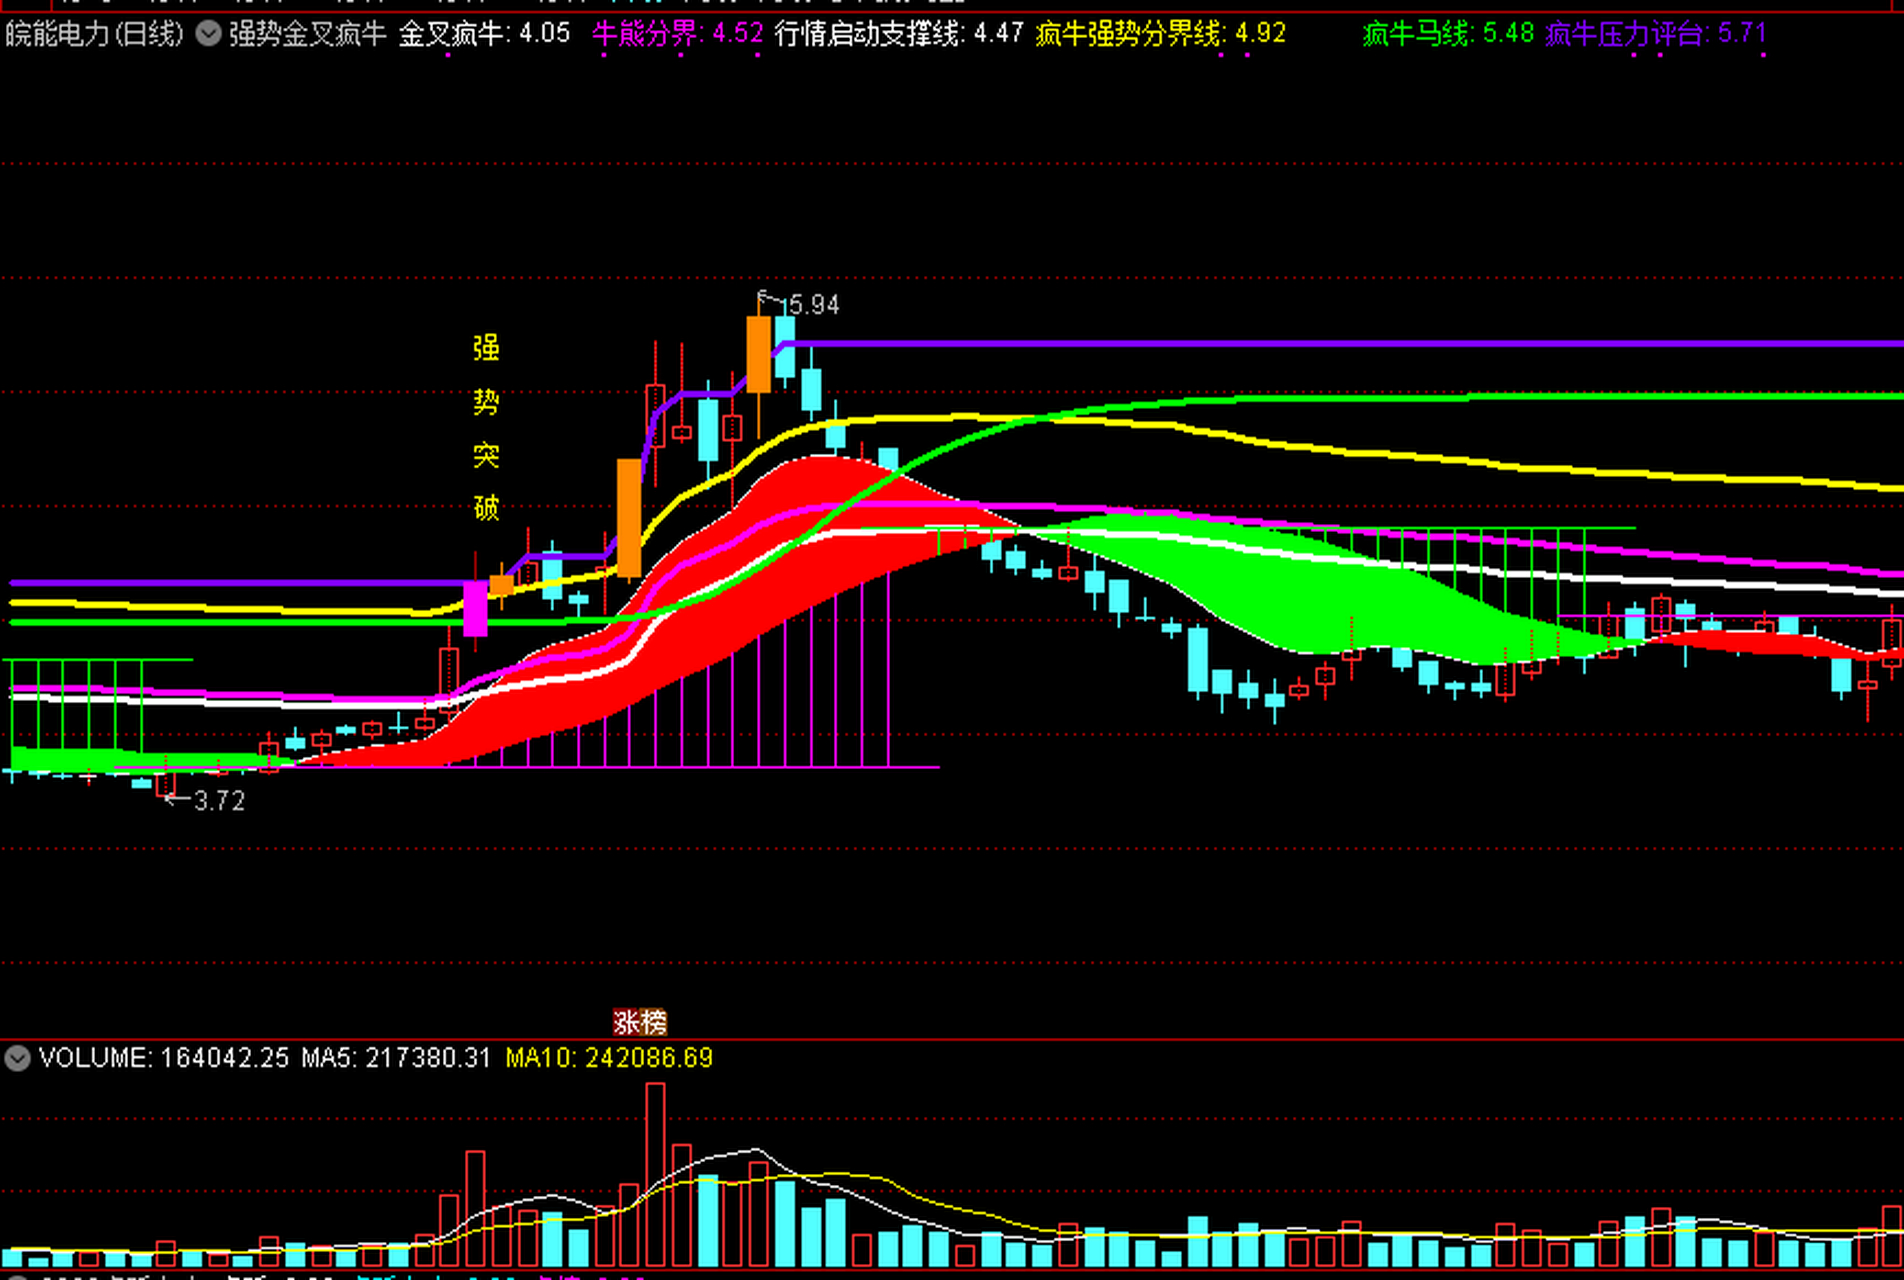Click the 金叉疯牛: 4.05 readout
The image size is (1904, 1280).
484,34
